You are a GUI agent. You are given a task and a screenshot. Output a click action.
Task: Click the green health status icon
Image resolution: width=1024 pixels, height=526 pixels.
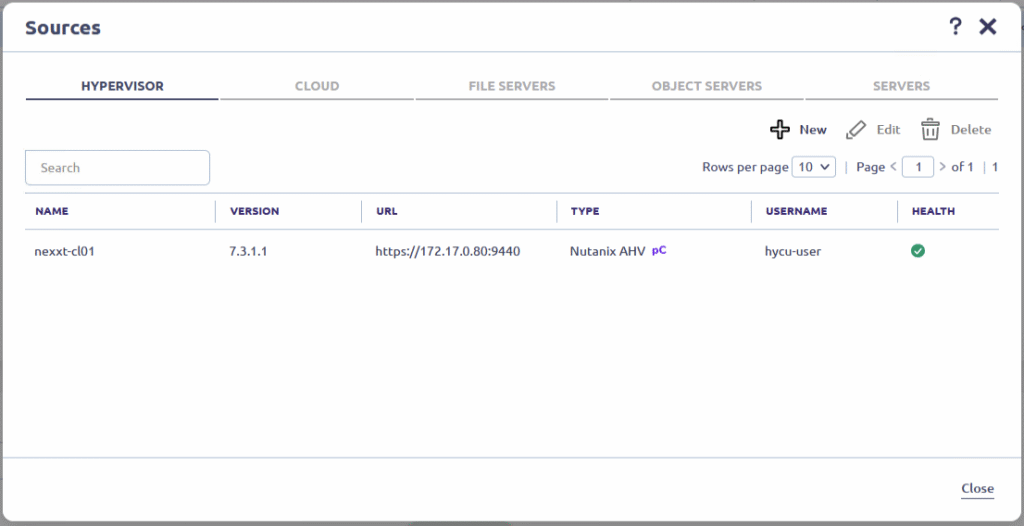pos(917,251)
